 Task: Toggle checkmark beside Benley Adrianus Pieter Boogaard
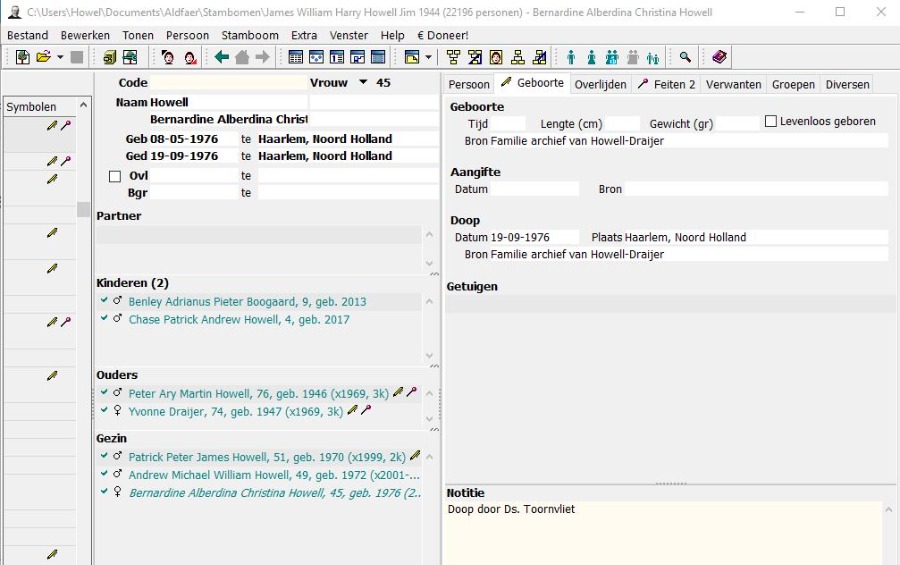click(104, 301)
